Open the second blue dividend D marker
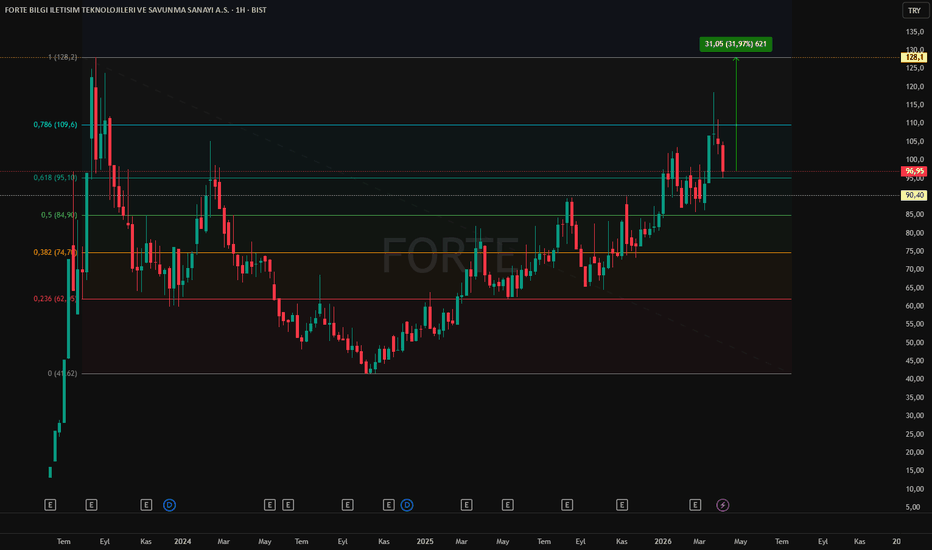 [x=407, y=505]
